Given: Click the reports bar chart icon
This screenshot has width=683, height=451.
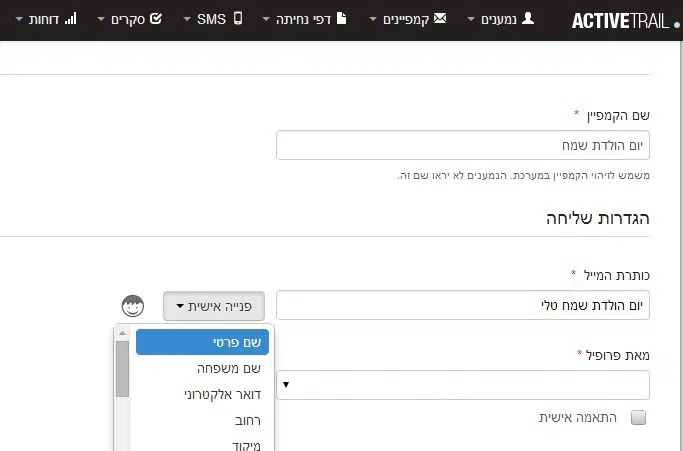Looking at the screenshot, I should [x=70, y=18].
